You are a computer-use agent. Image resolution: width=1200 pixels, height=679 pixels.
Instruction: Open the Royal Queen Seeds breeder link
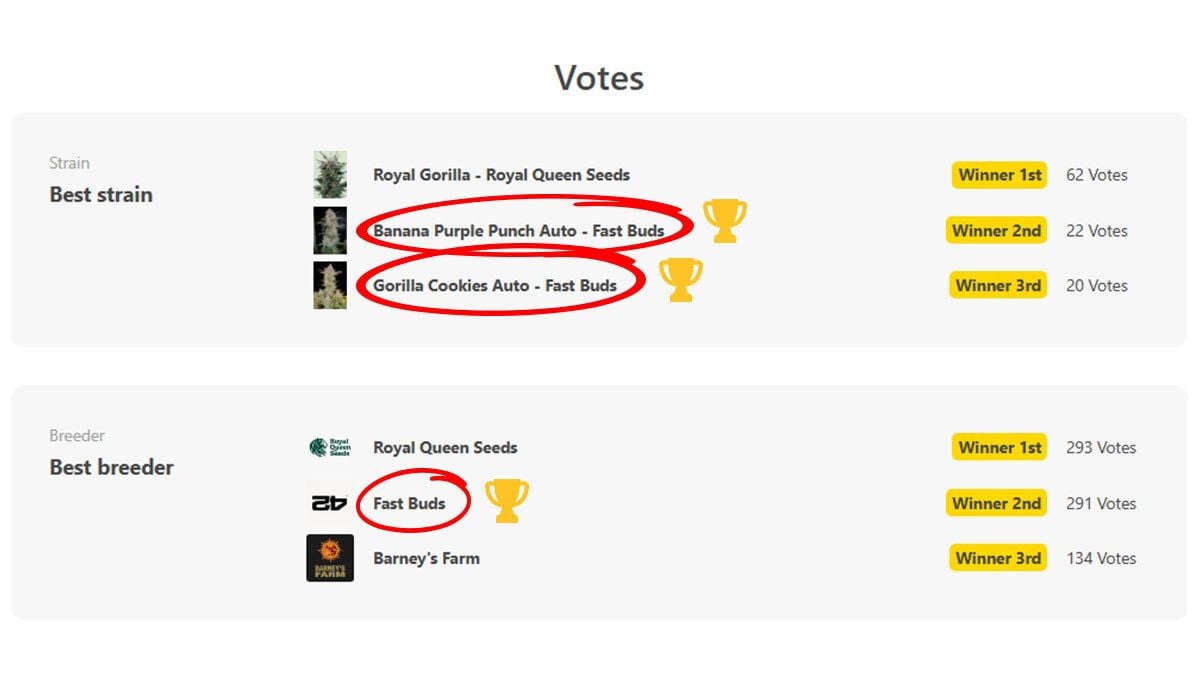point(445,448)
